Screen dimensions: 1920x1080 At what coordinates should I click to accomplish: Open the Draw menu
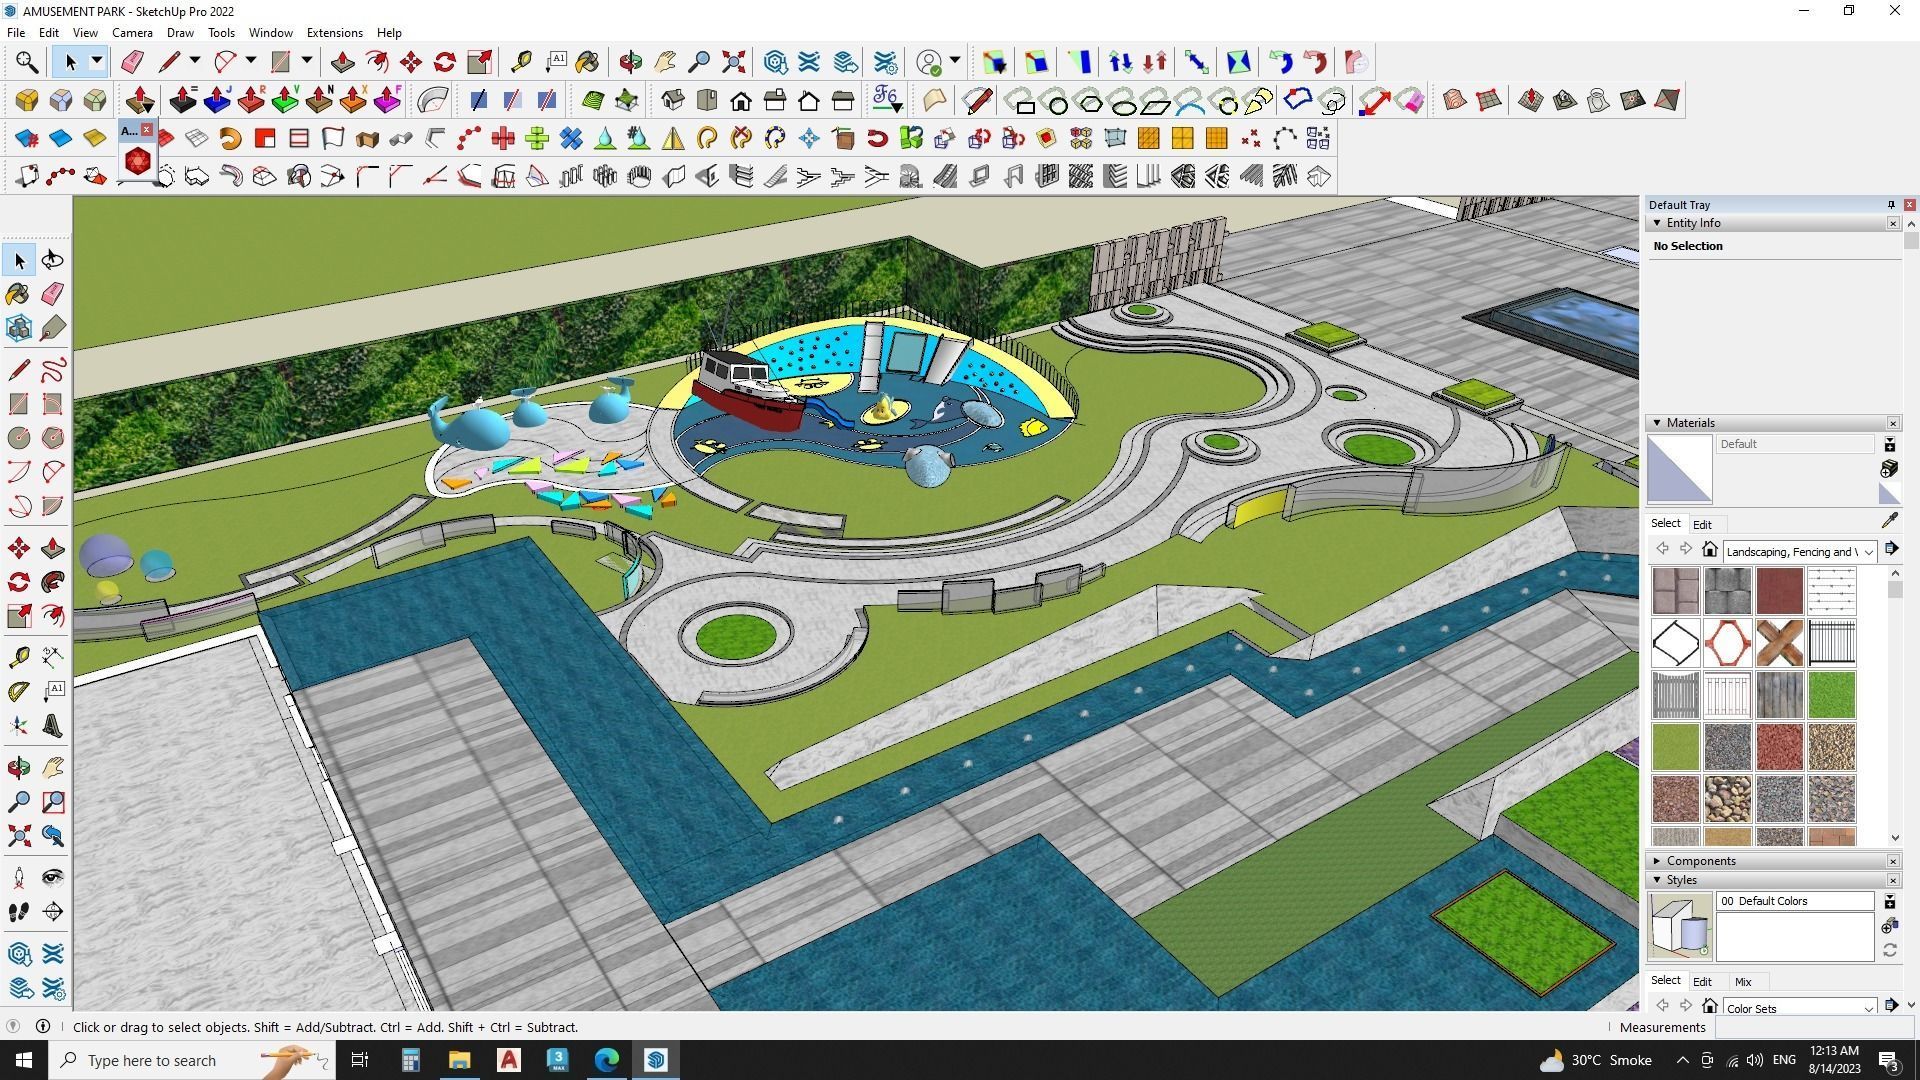pos(180,33)
